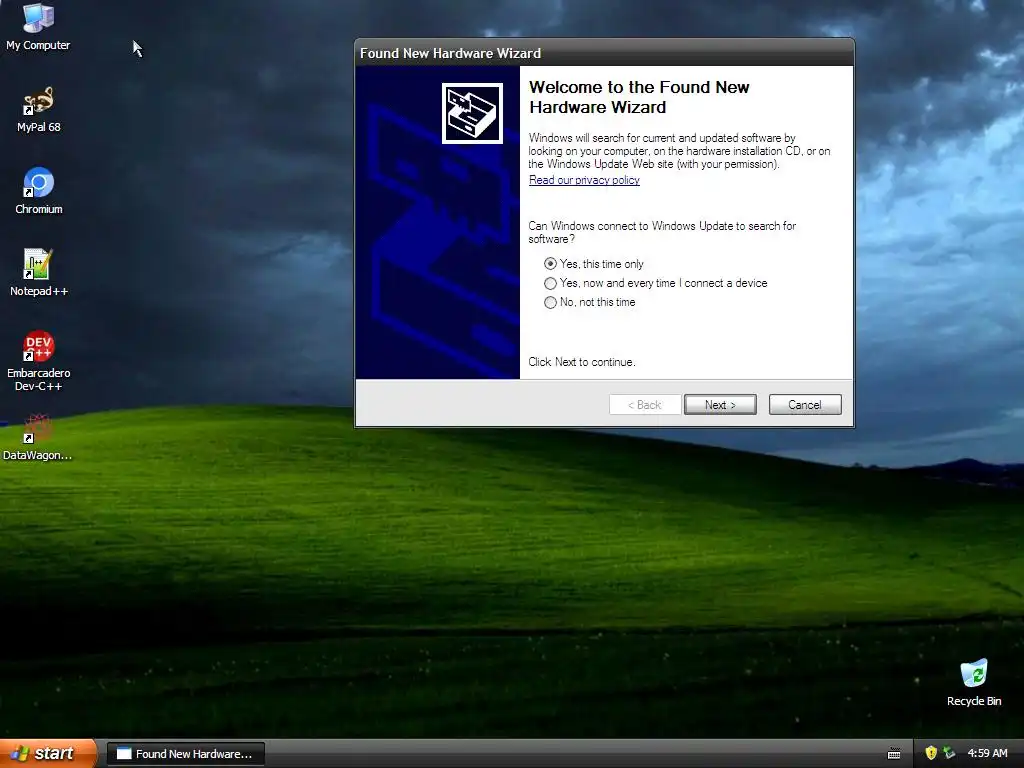Click the hardware wizard picture icon

click(x=472, y=113)
